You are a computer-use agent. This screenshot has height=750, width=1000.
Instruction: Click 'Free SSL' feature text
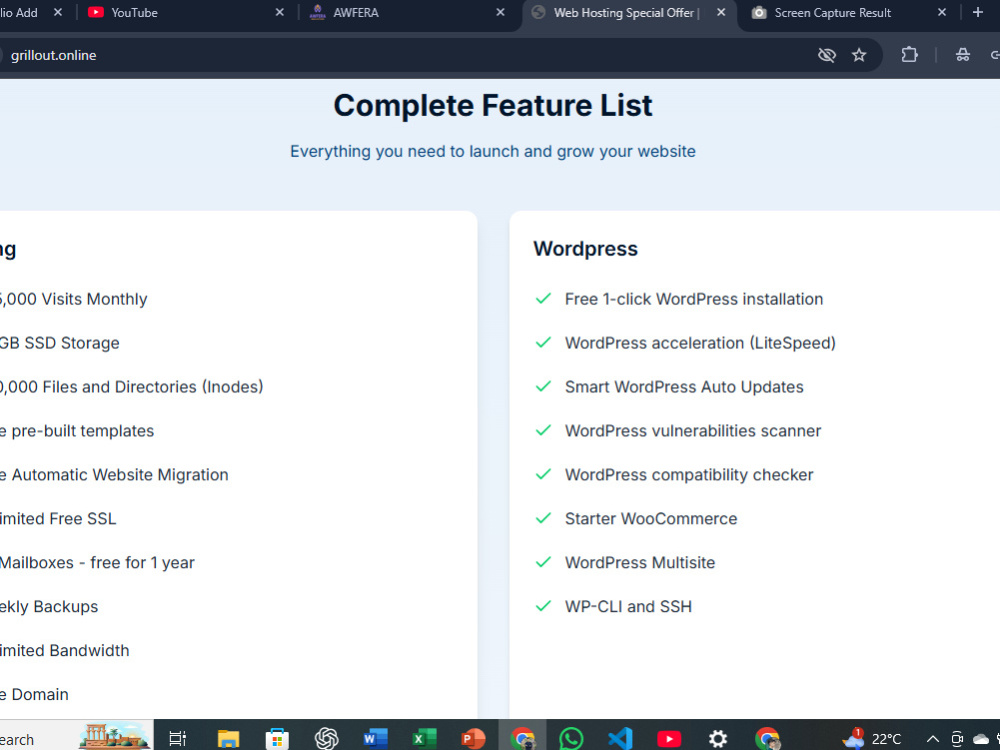pyautogui.click(x=83, y=519)
